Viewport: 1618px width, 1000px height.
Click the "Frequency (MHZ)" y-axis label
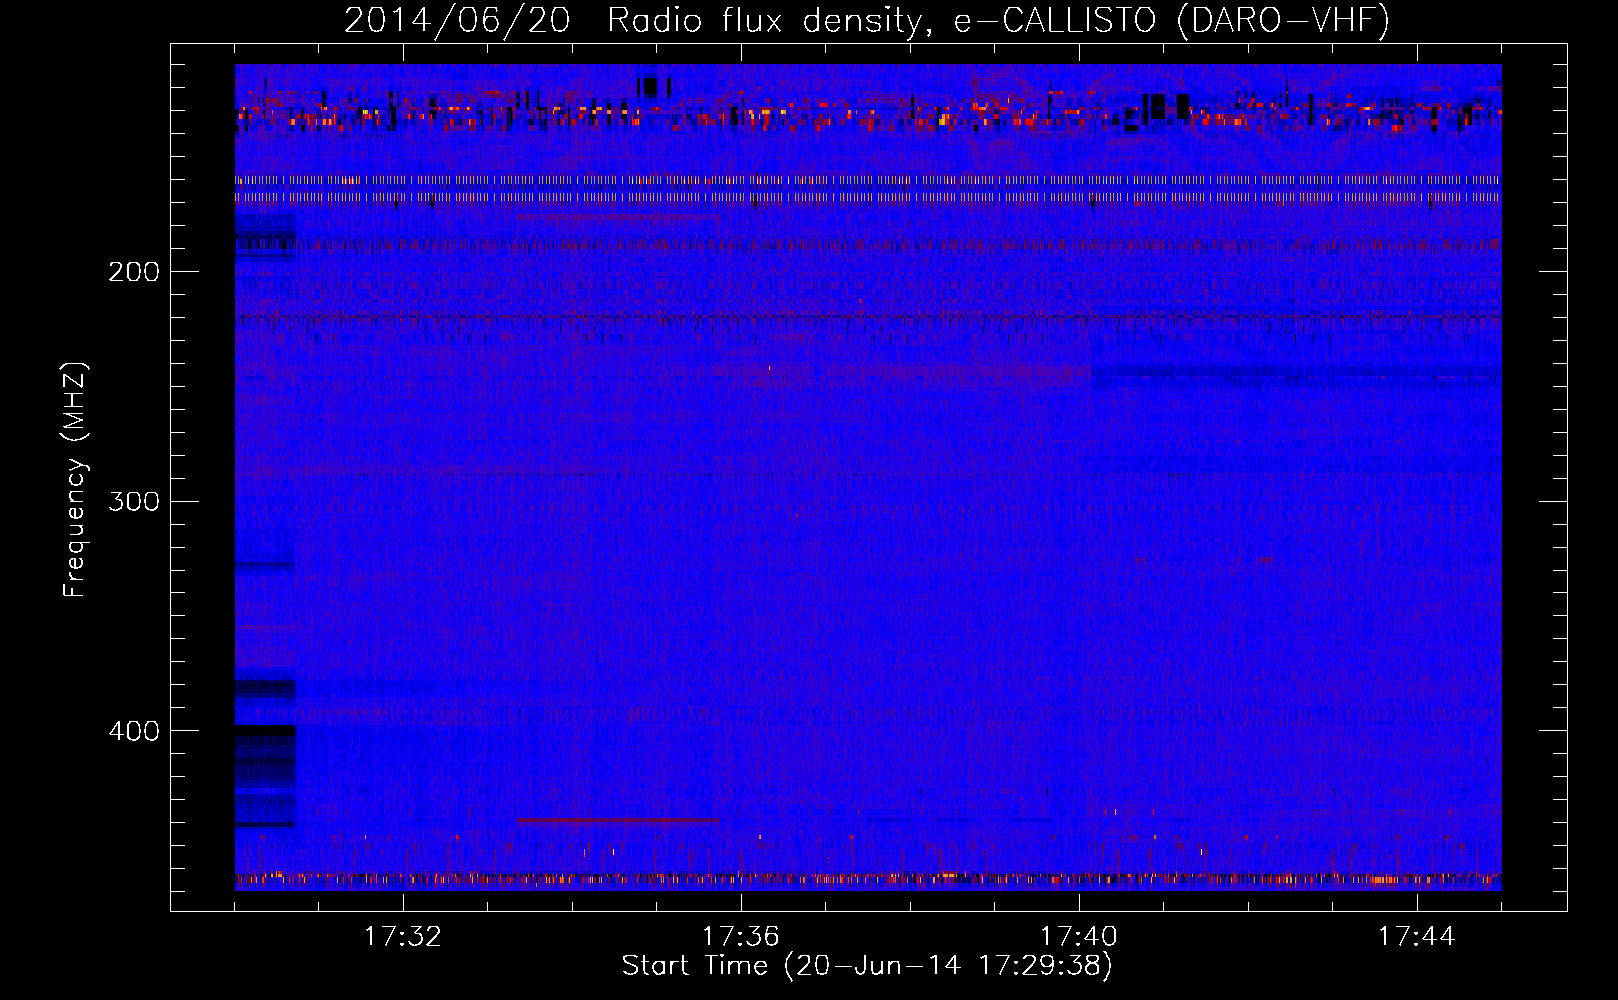pyautogui.click(x=75, y=480)
